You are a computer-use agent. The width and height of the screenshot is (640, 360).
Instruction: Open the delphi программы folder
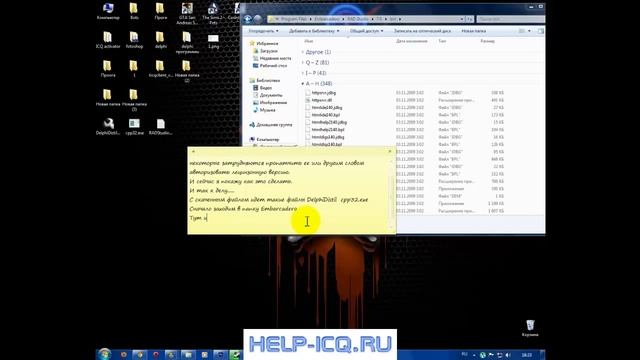coord(187,42)
